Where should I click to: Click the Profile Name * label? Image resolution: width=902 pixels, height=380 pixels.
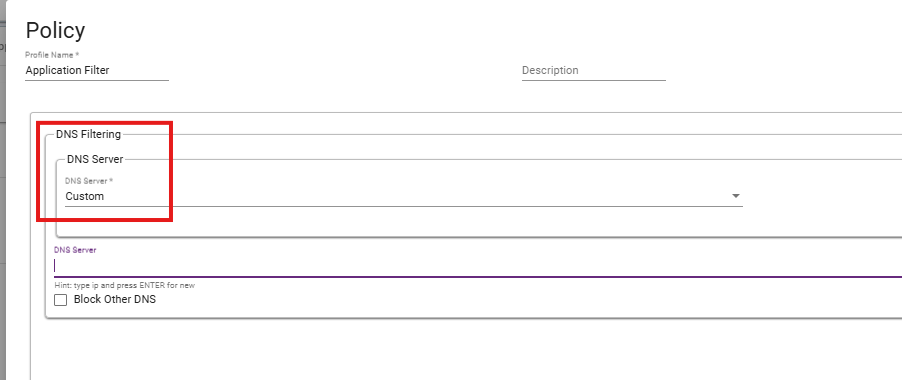point(52,55)
